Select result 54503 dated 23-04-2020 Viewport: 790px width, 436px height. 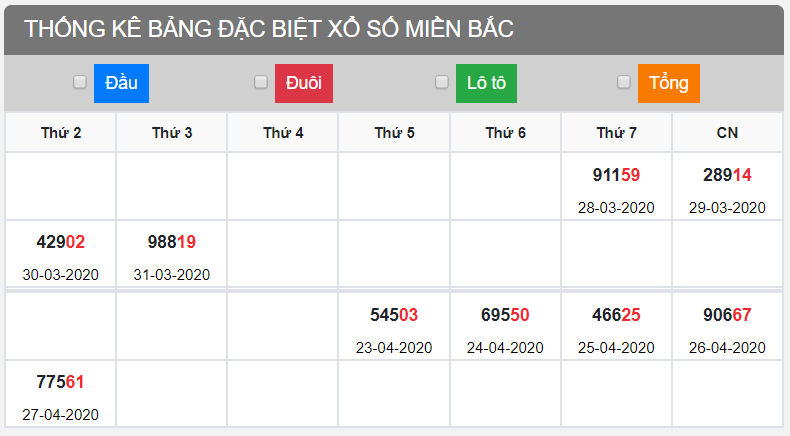tap(394, 315)
